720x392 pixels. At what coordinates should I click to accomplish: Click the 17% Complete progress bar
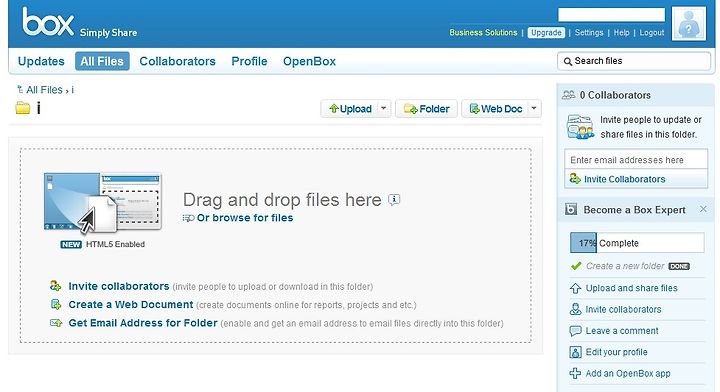(637, 242)
